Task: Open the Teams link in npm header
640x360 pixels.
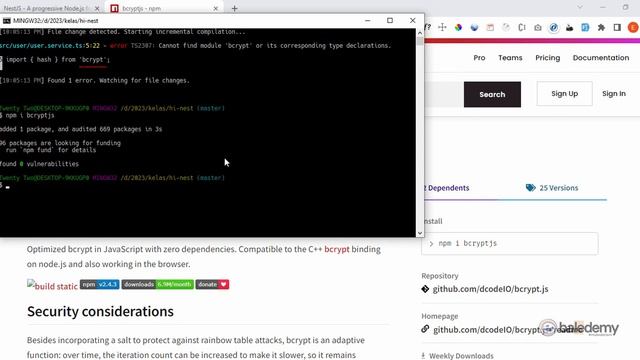Action: click(x=510, y=58)
